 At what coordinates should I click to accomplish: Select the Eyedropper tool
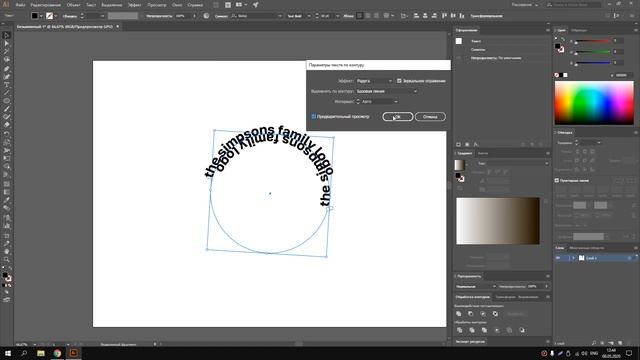(7, 200)
